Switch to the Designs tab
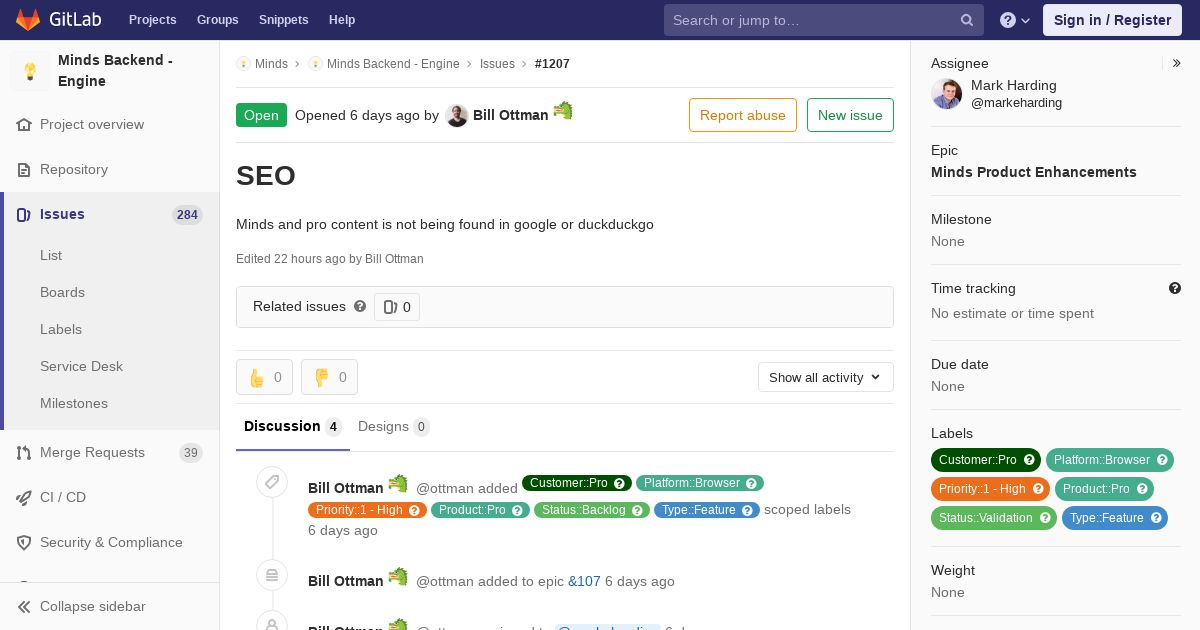The height and width of the screenshot is (630, 1200). [x=394, y=427]
